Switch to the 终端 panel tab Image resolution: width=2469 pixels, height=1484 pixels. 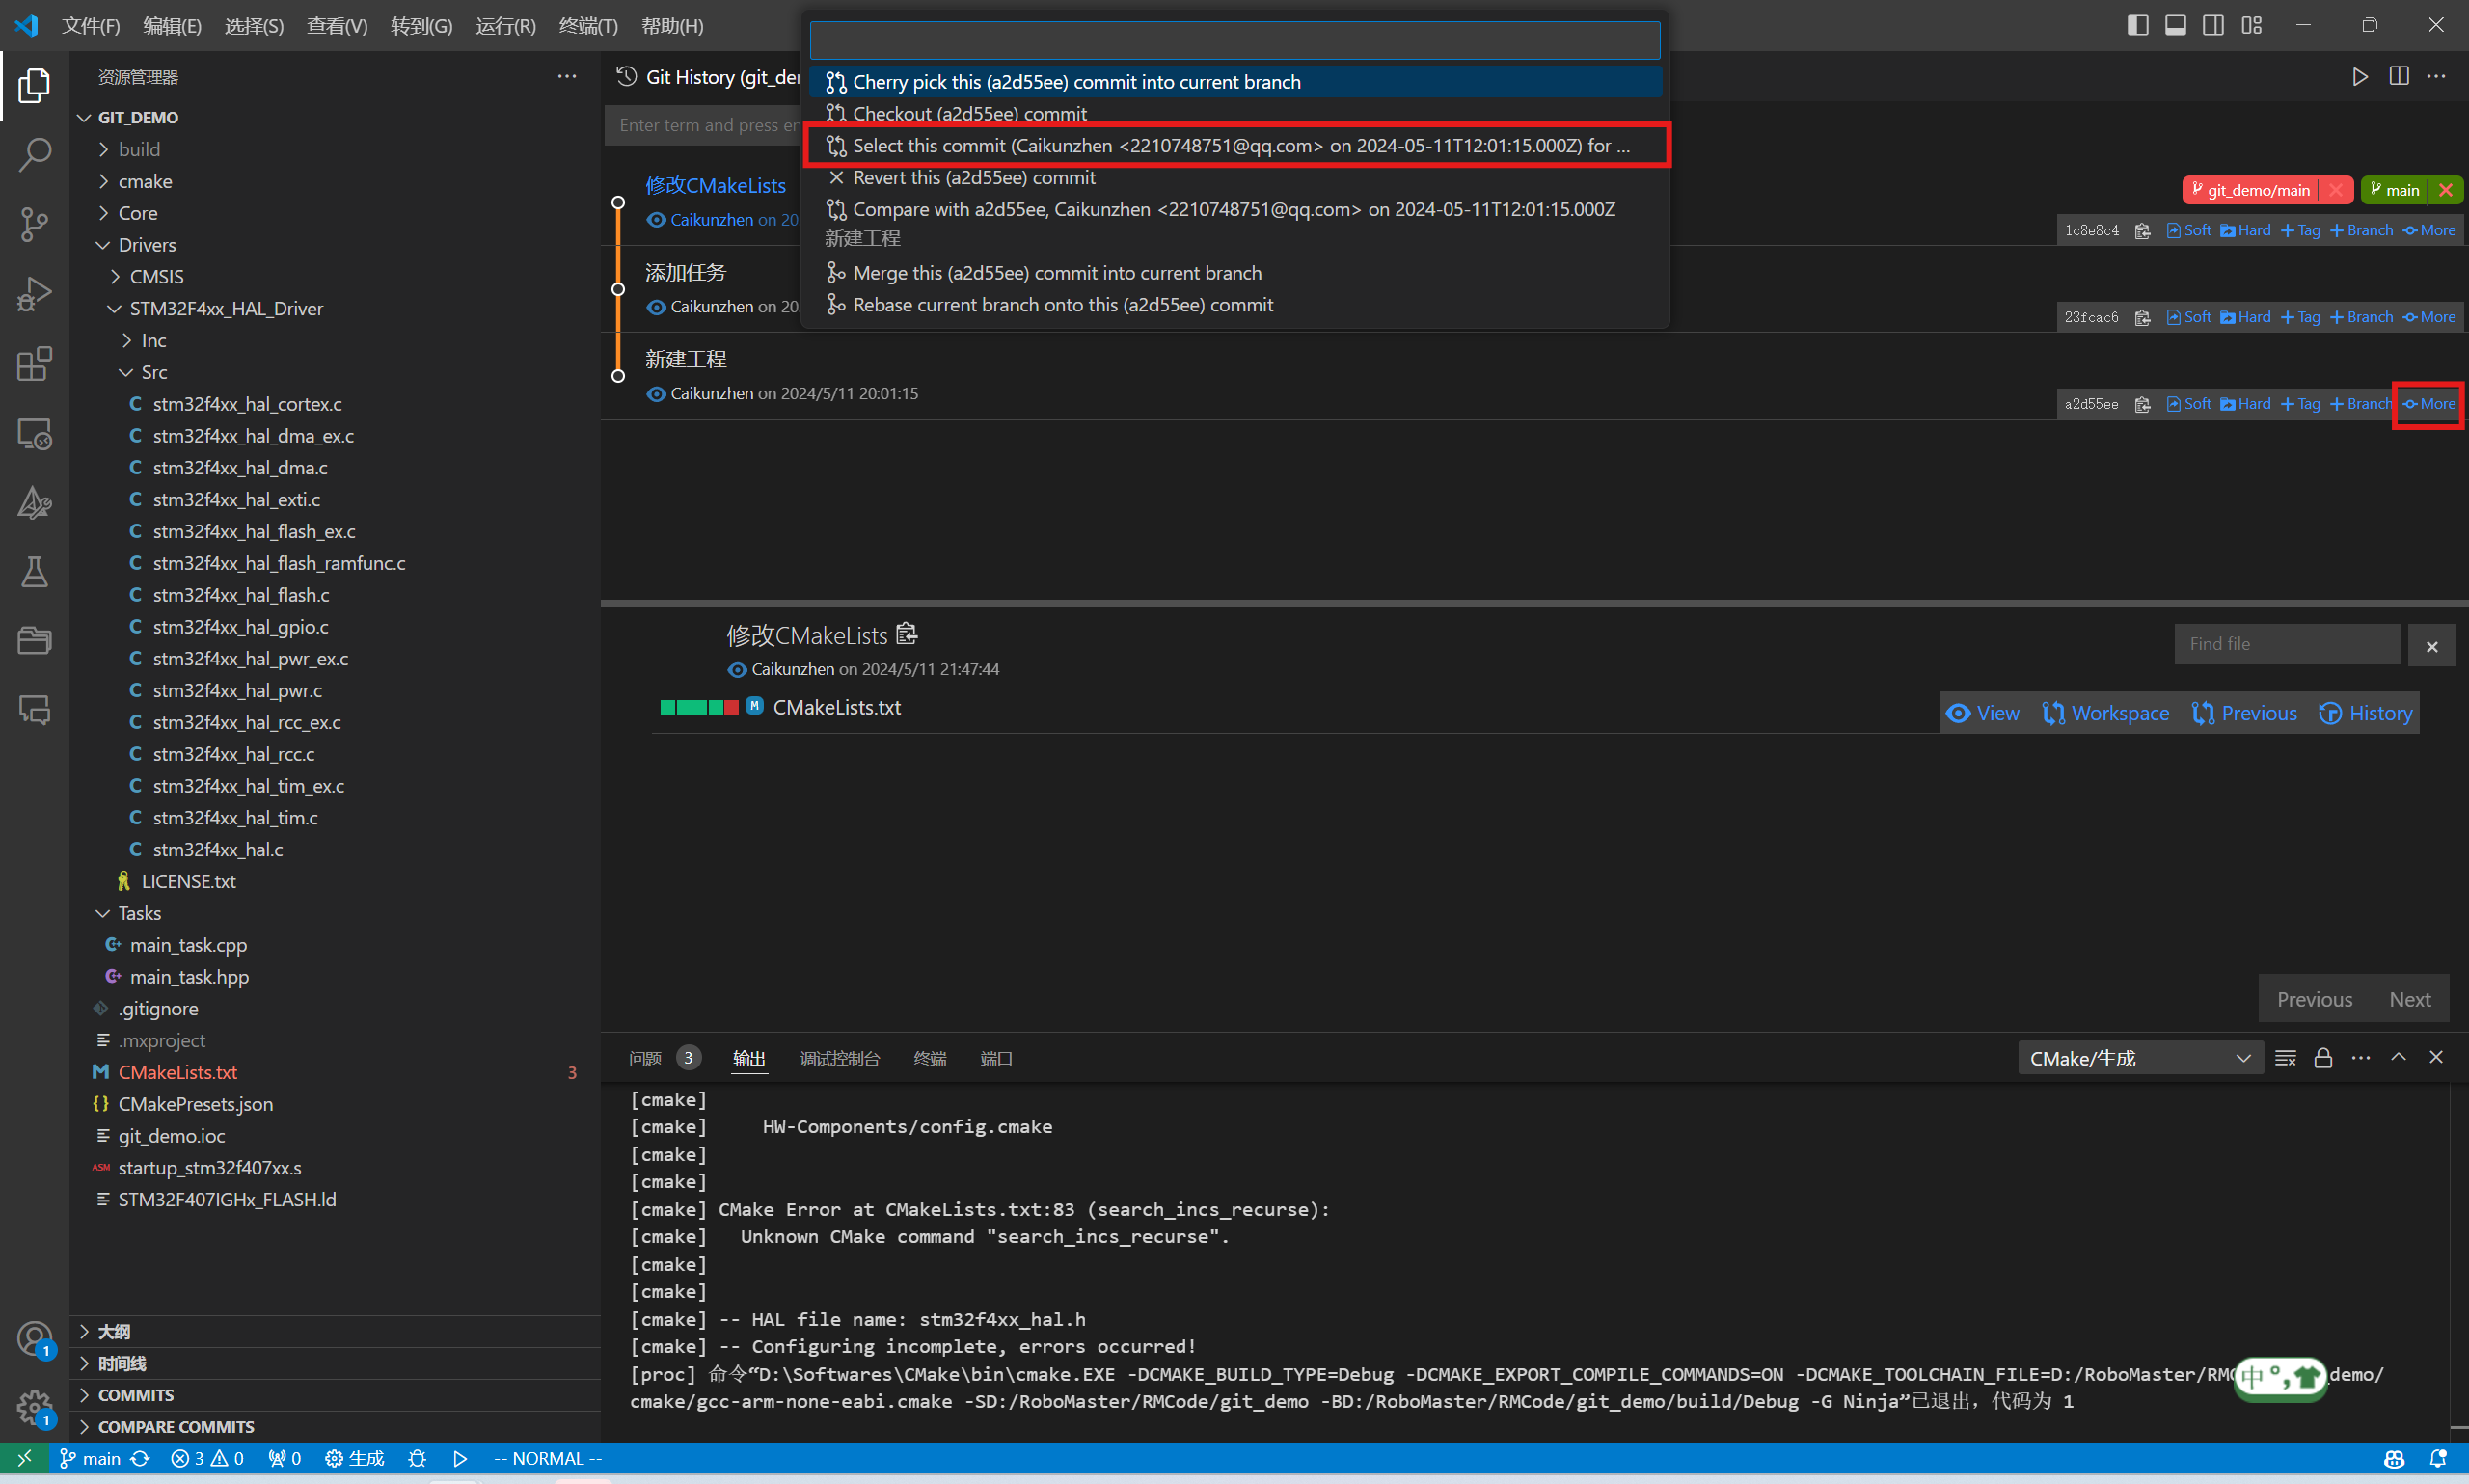pyautogui.click(x=929, y=1058)
